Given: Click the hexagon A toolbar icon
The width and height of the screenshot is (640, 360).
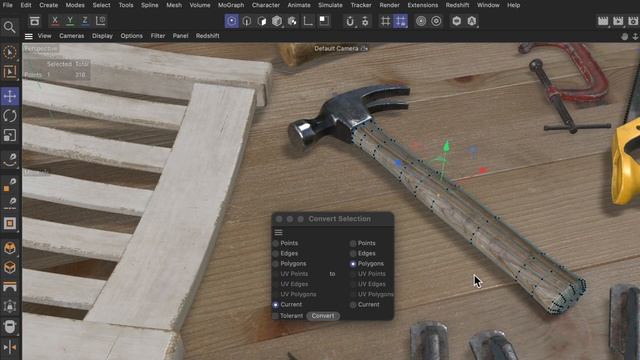Looking at the screenshot, I should click(472, 21).
